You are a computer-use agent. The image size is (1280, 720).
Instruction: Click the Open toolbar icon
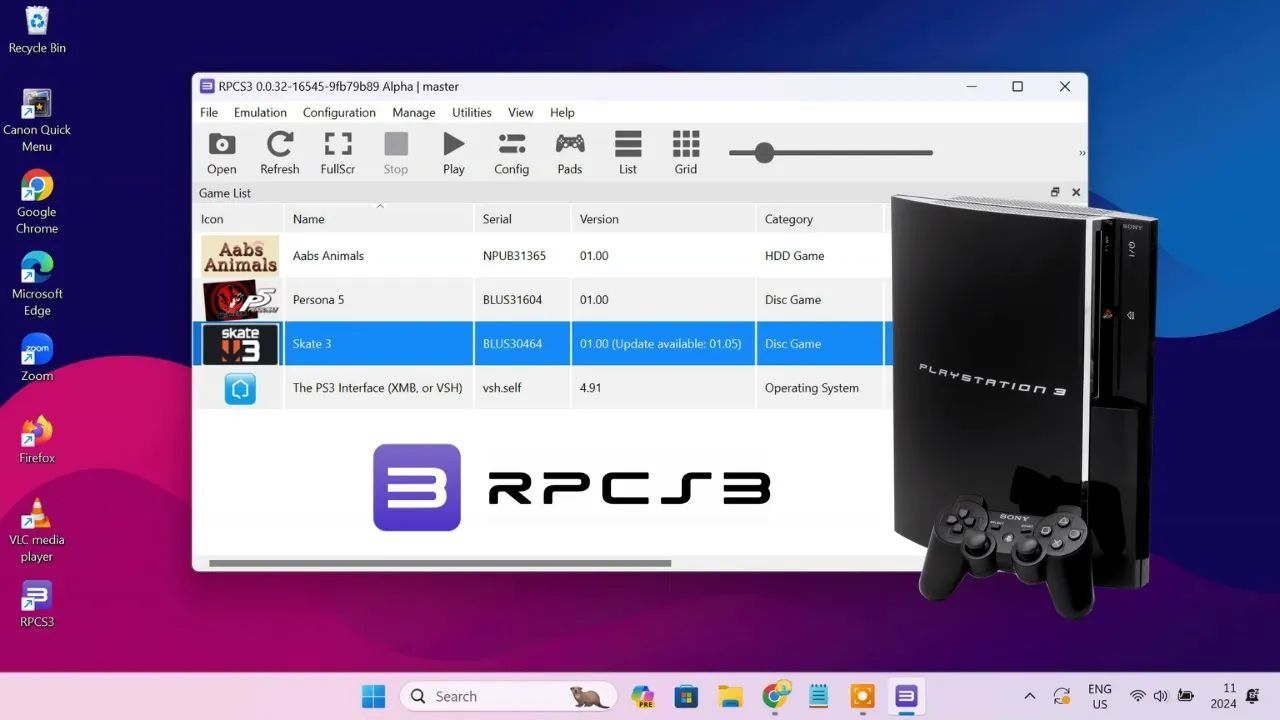coord(222,153)
